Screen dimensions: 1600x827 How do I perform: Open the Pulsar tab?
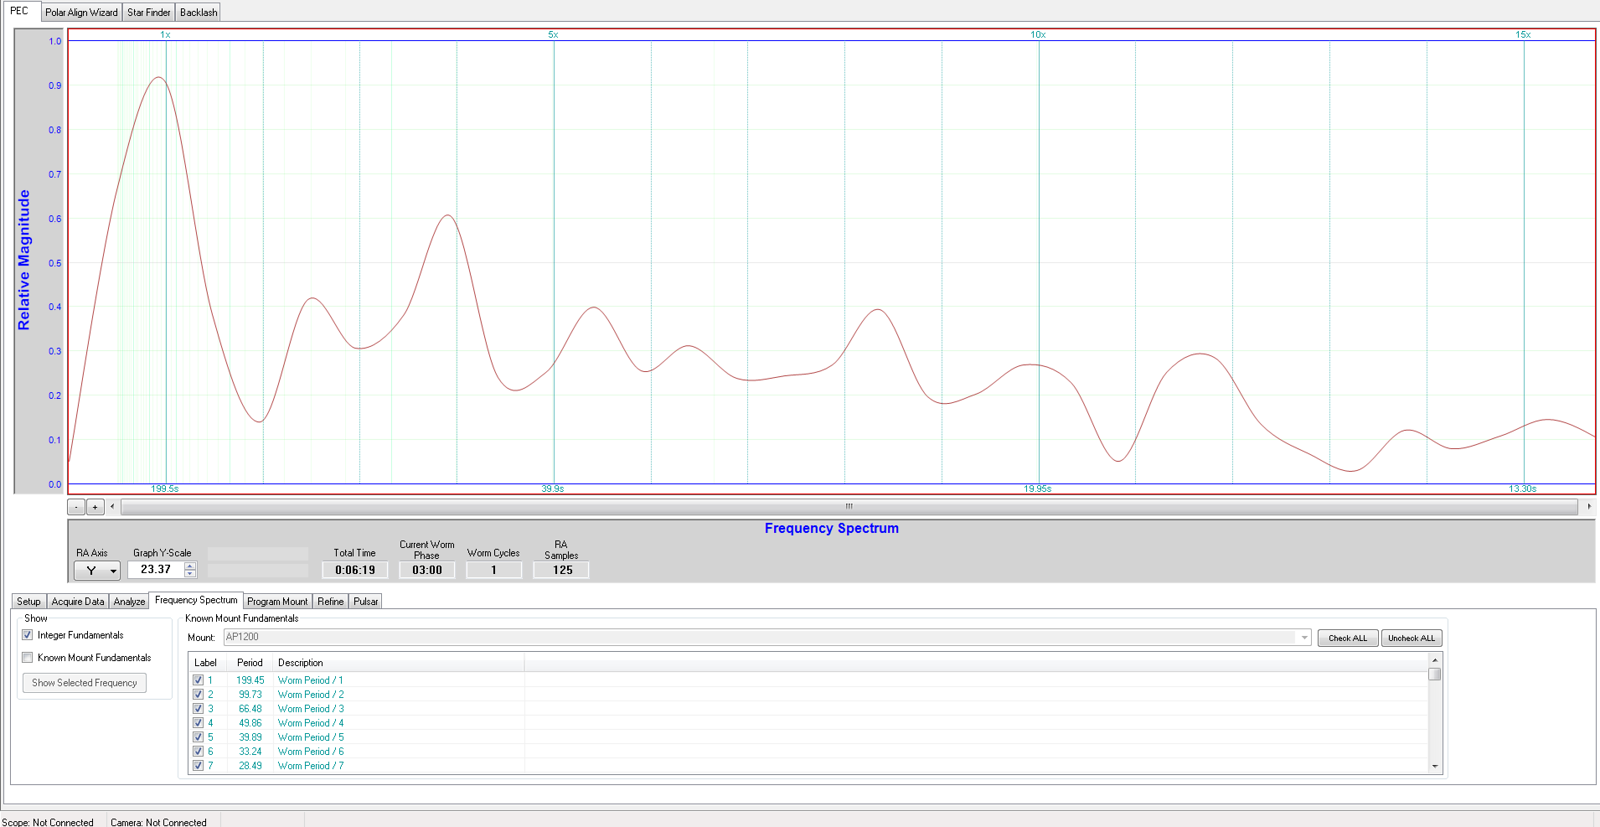(366, 601)
